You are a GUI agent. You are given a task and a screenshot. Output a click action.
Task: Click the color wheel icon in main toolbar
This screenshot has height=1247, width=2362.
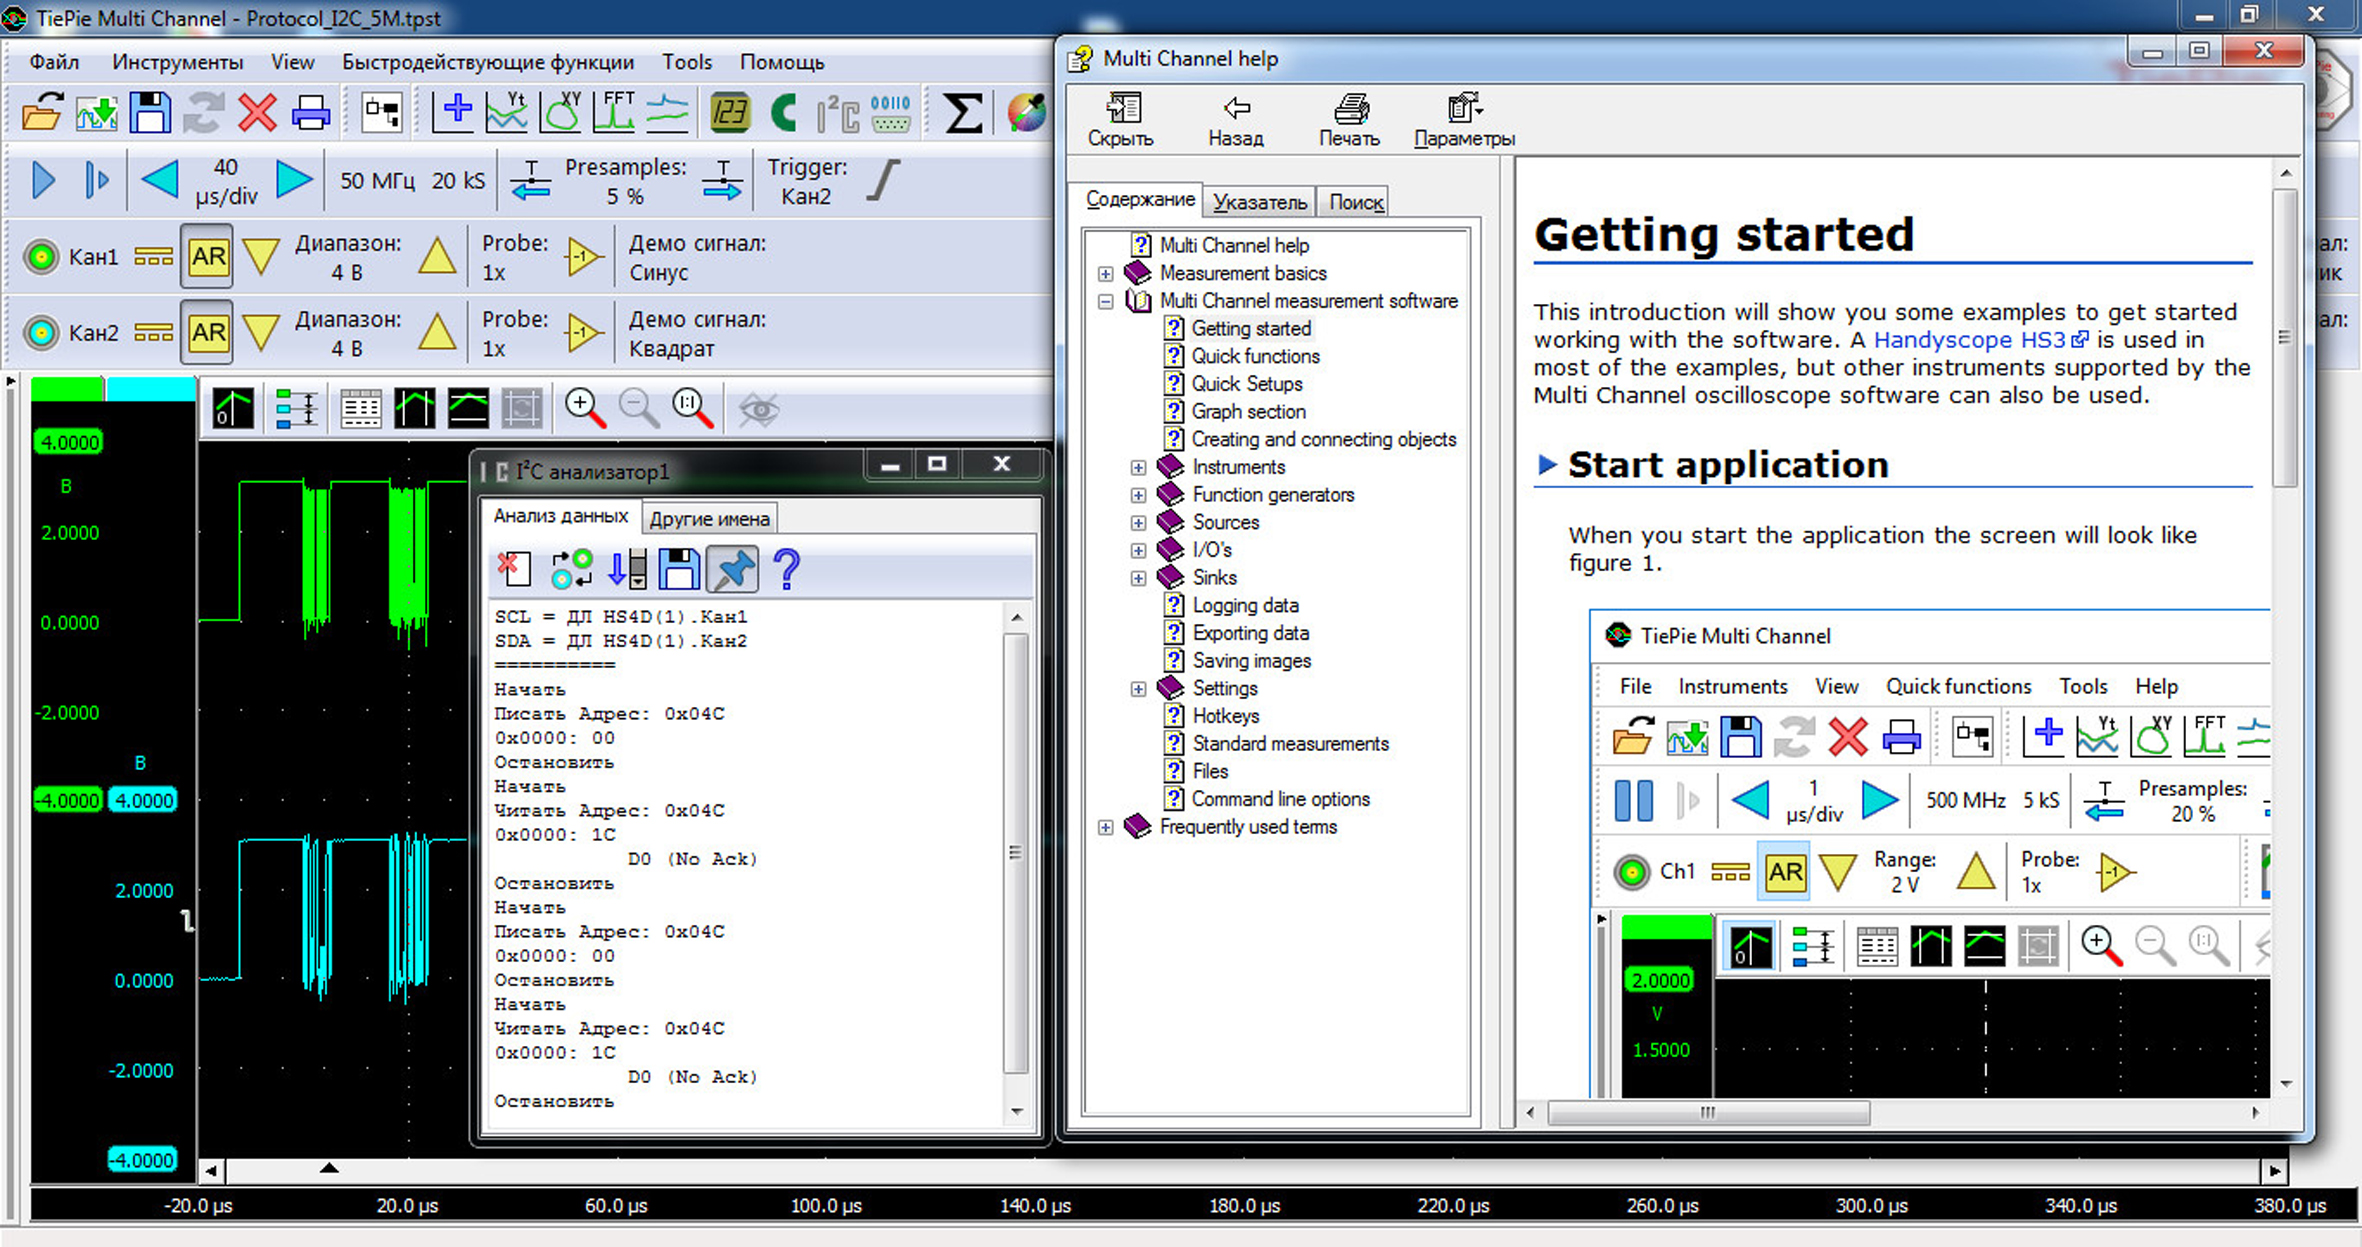click(x=1026, y=113)
